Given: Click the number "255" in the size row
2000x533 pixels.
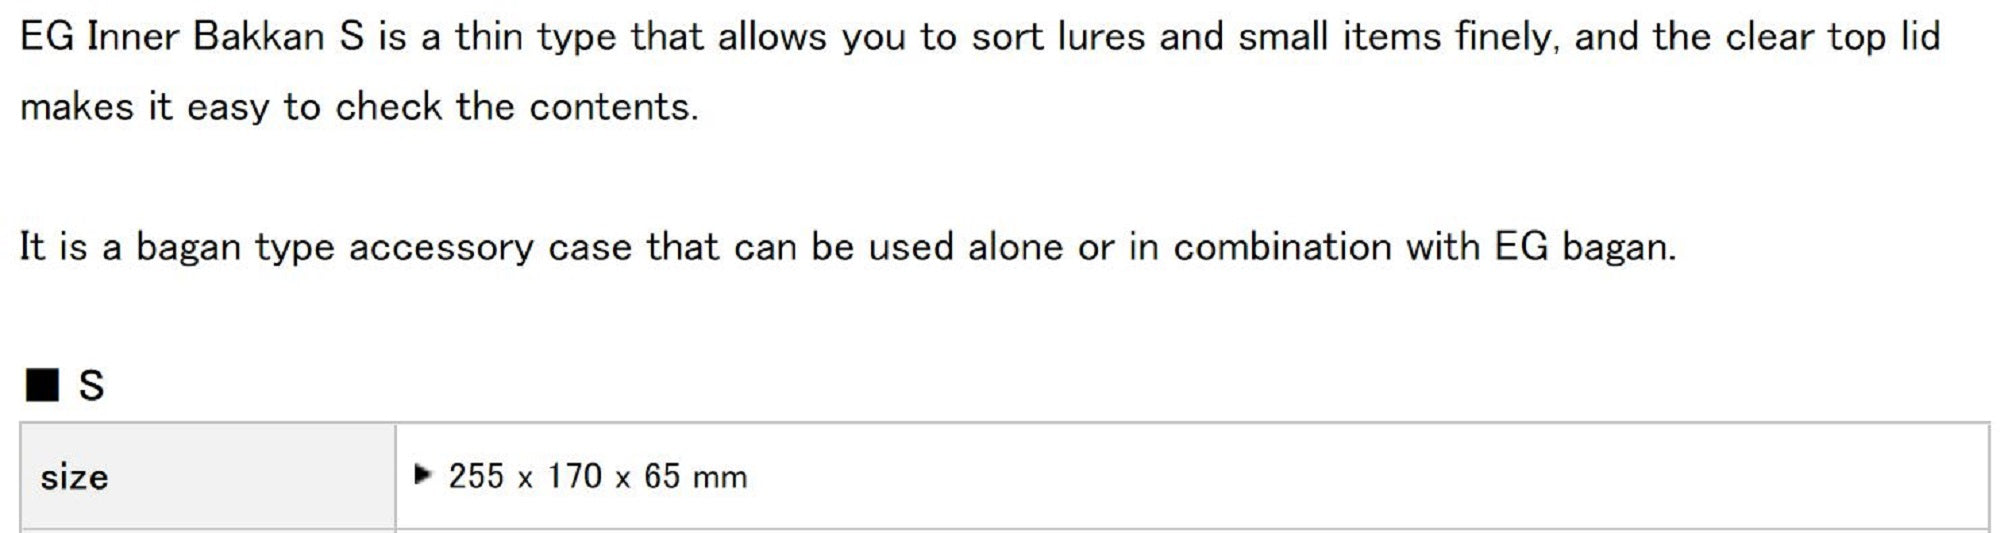Looking at the screenshot, I should coord(476,476).
